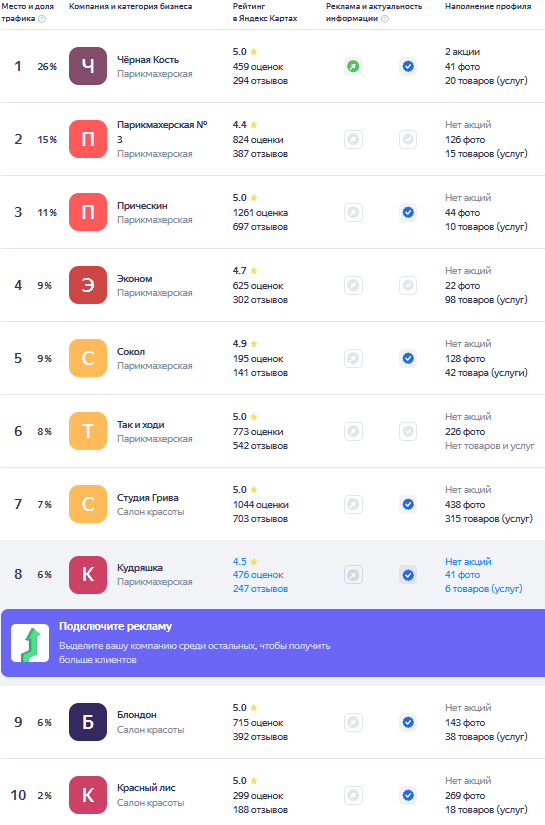Select the Парикмахерская № 3 company name
The height and width of the screenshot is (825, 545).
(x=162, y=132)
